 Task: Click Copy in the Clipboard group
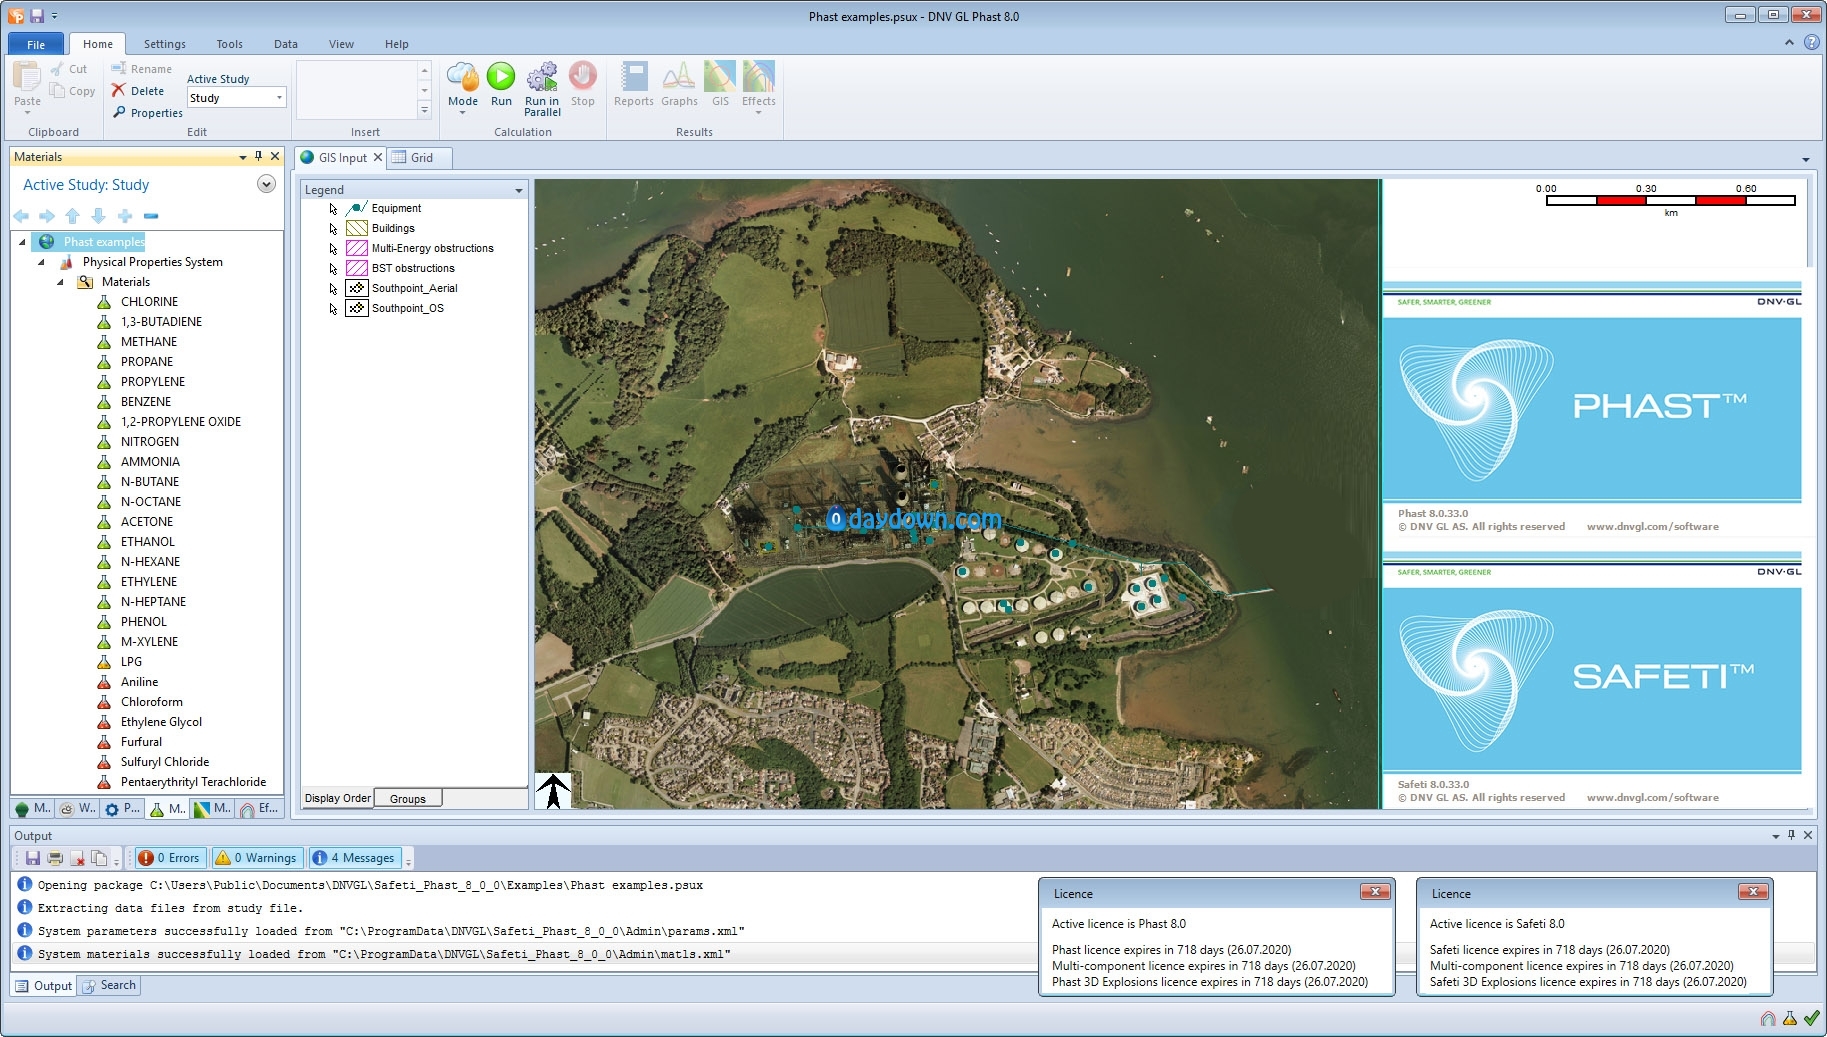tap(73, 91)
